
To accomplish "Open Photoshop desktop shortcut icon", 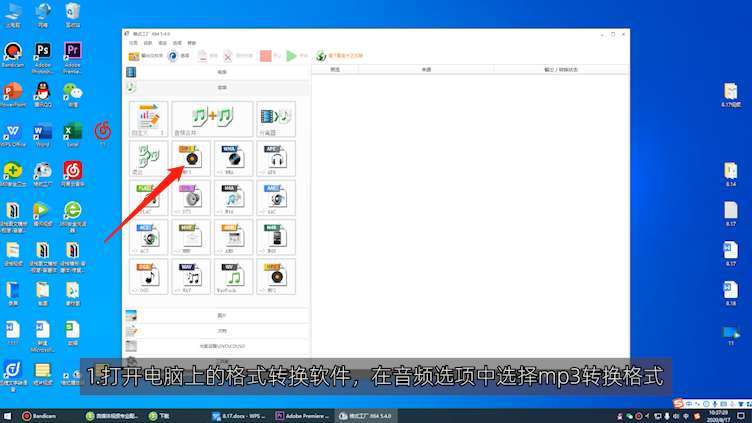I will (42, 53).
